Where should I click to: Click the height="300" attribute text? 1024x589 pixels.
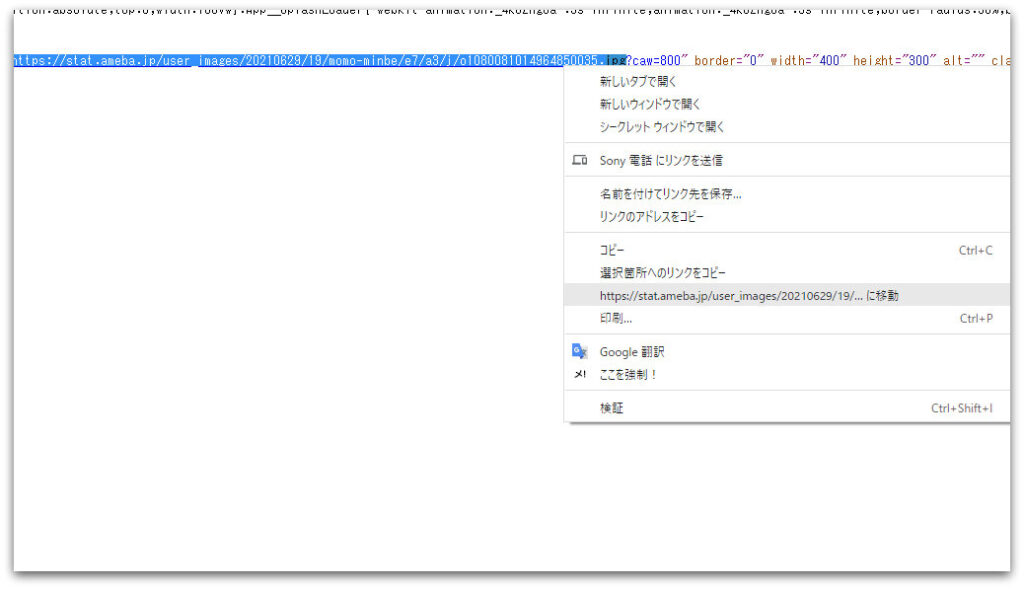pos(893,61)
